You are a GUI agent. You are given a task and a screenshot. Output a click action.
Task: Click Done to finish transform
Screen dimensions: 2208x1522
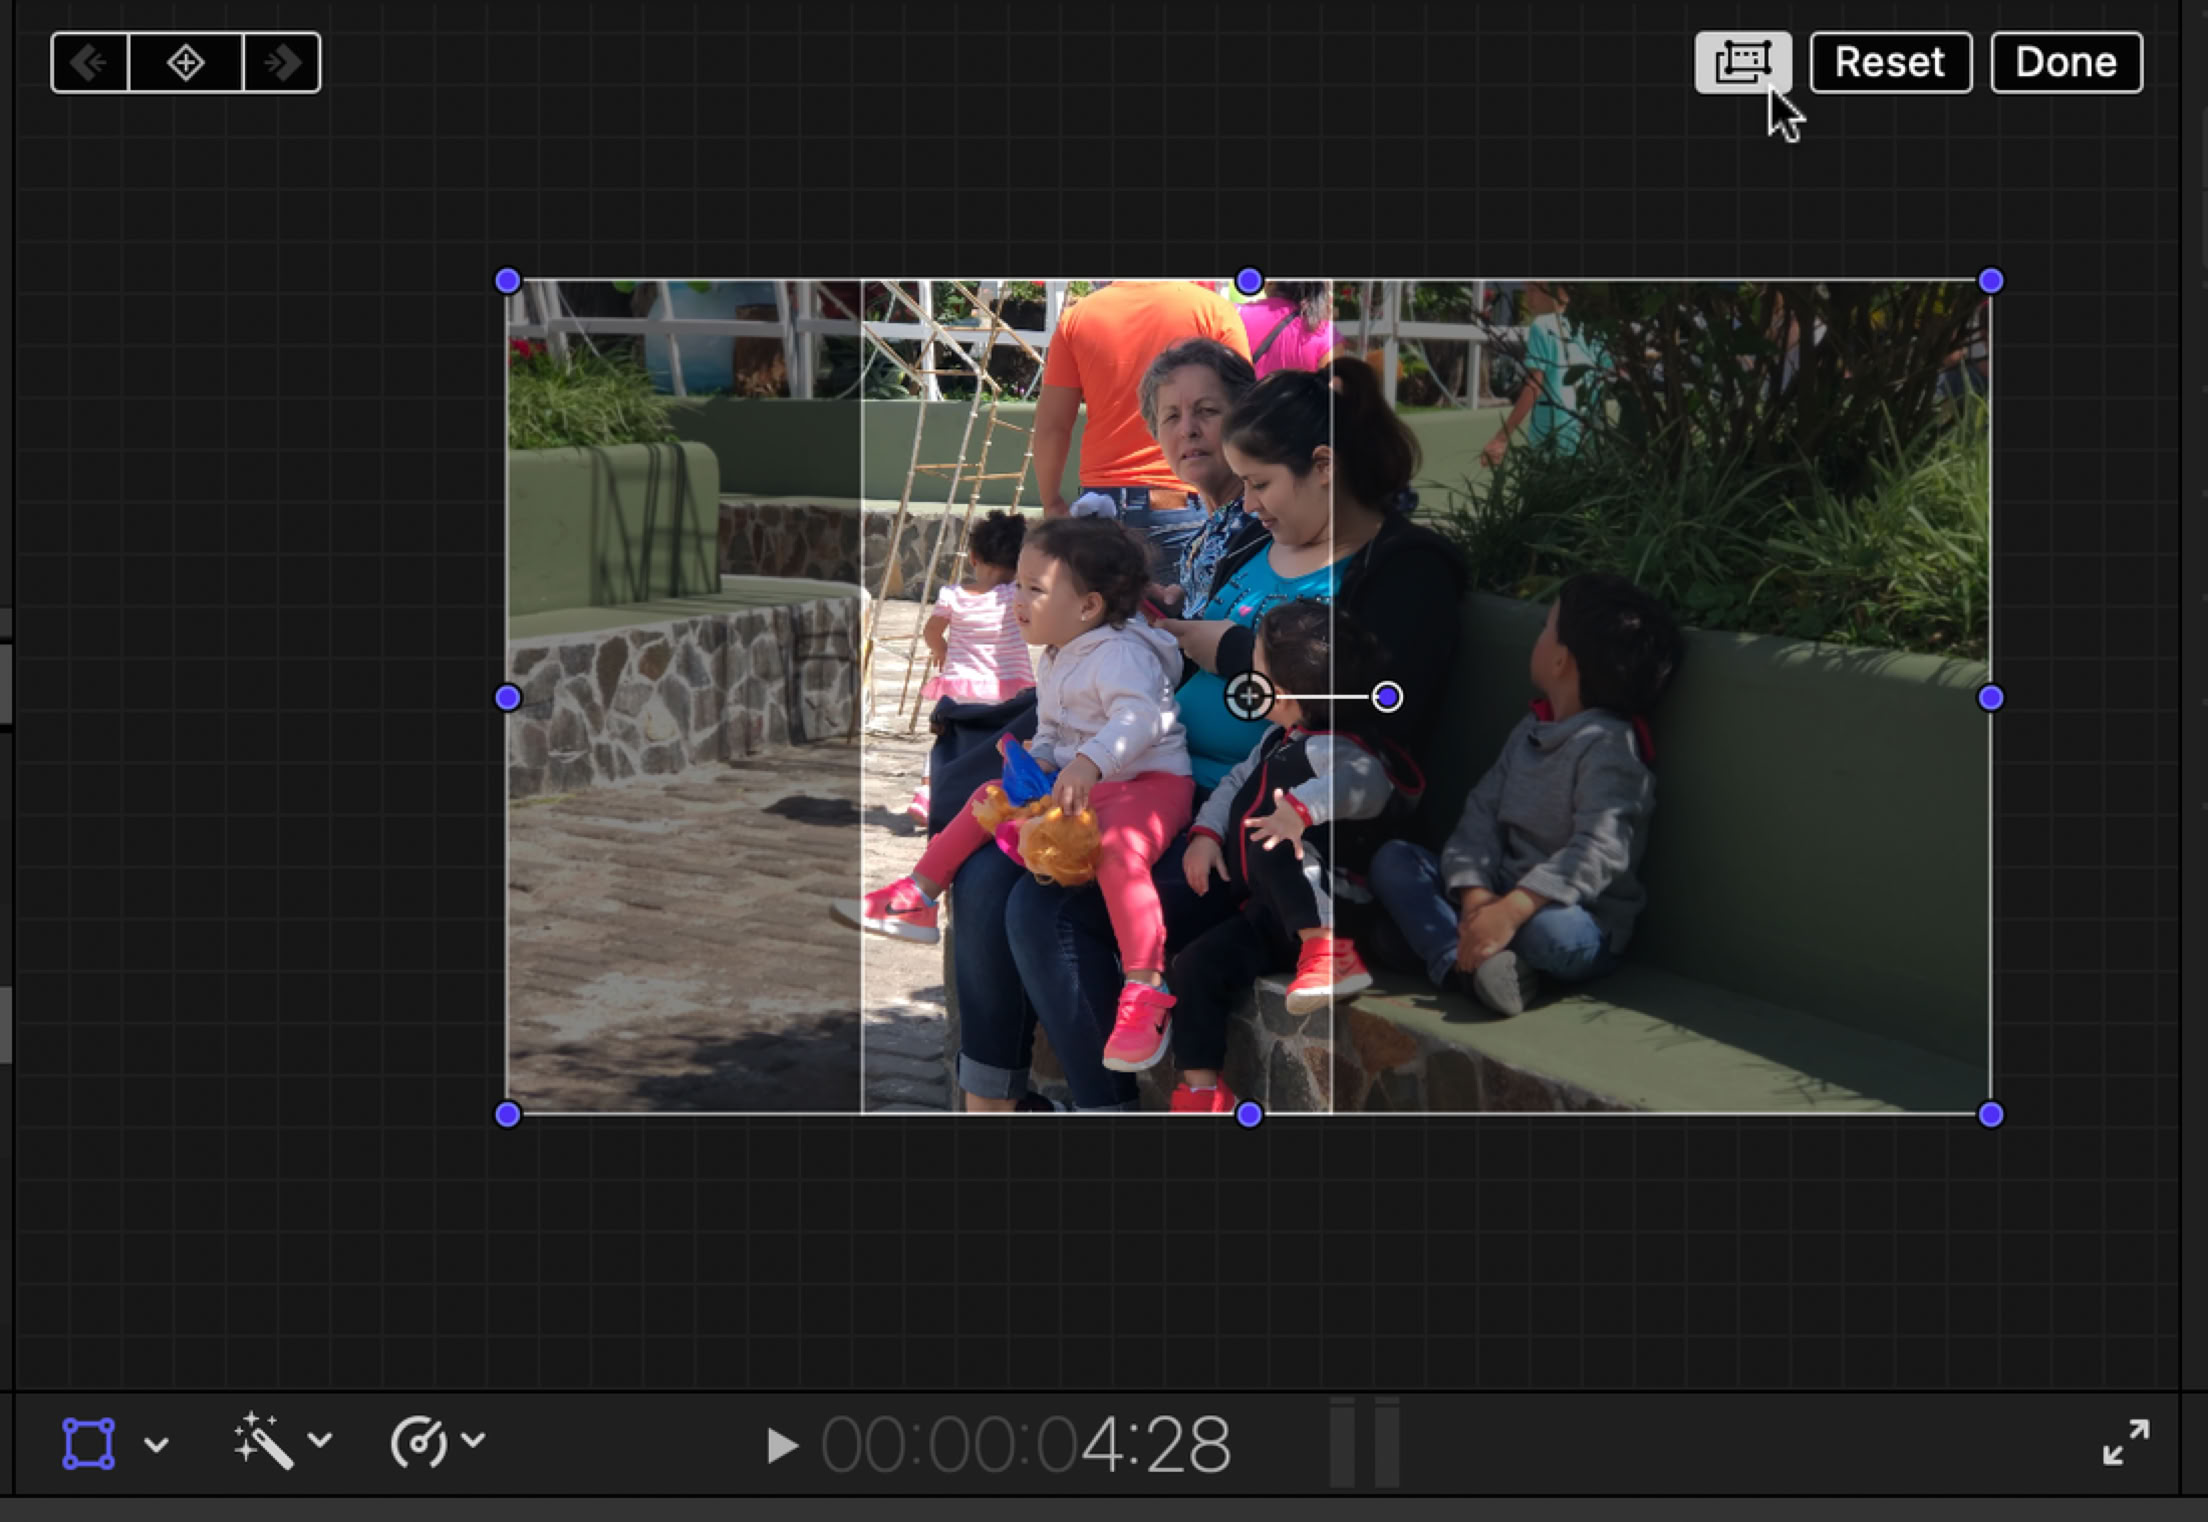pos(2066,62)
